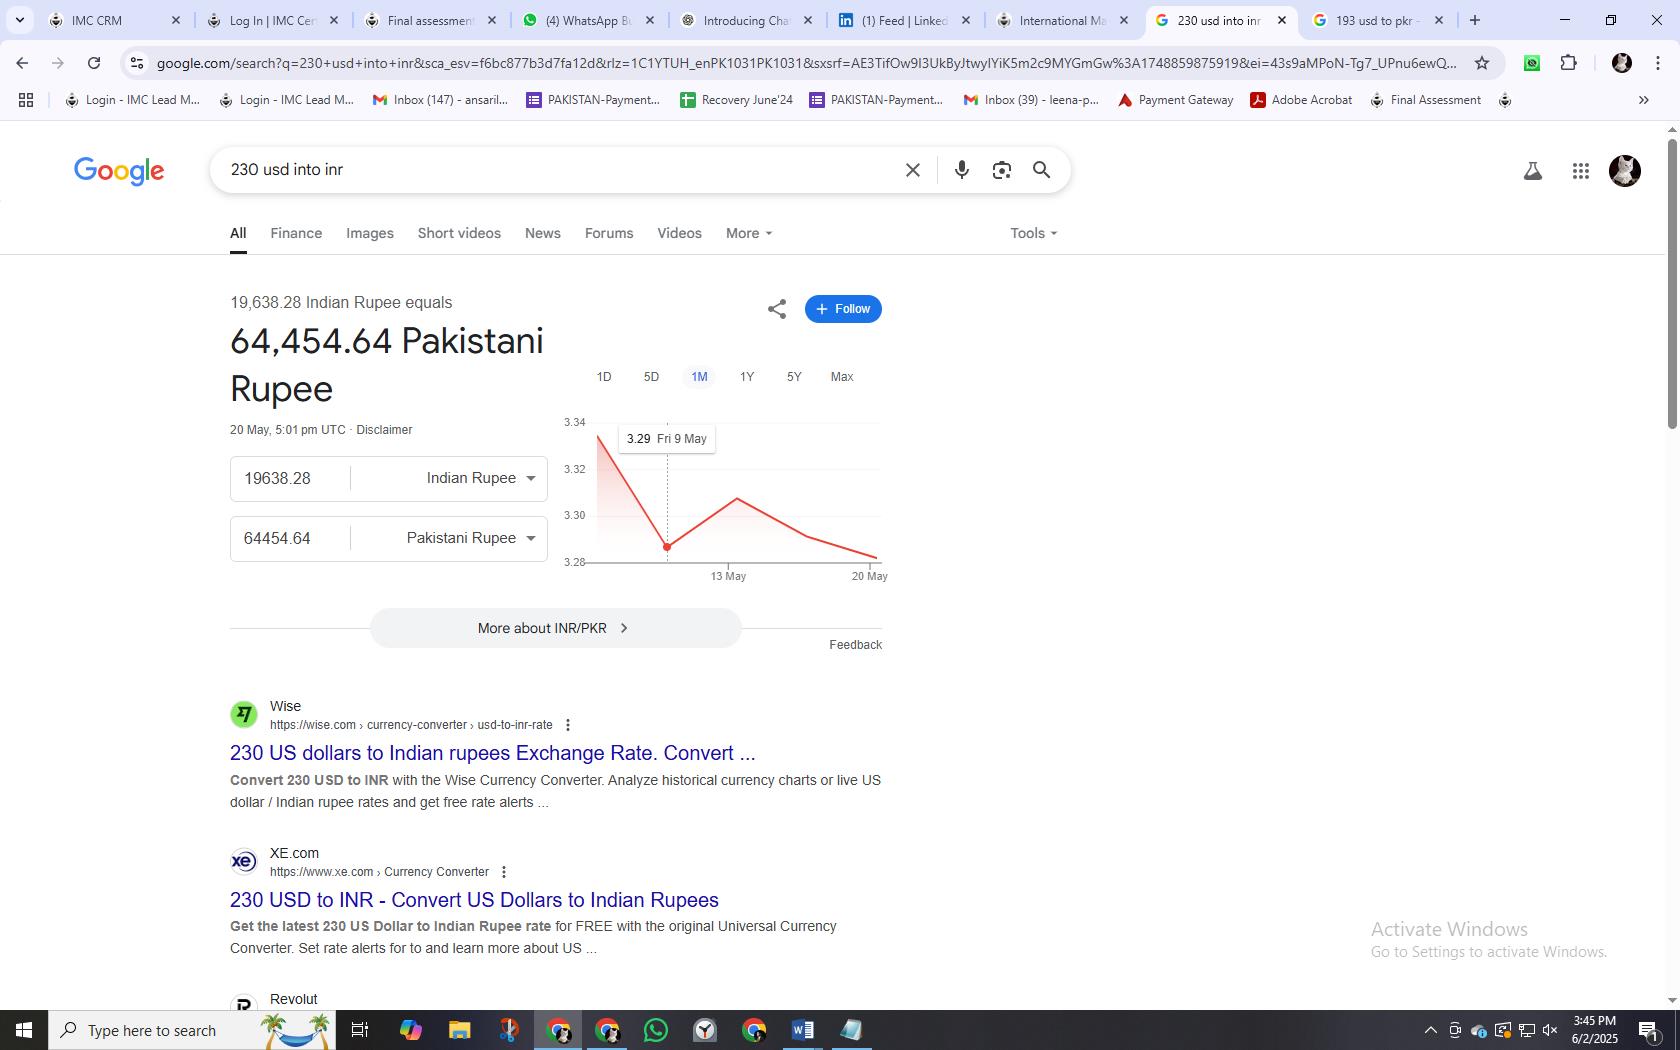
Task: Open File Explorer from the taskbar
Action: (x=459, y=1030)
